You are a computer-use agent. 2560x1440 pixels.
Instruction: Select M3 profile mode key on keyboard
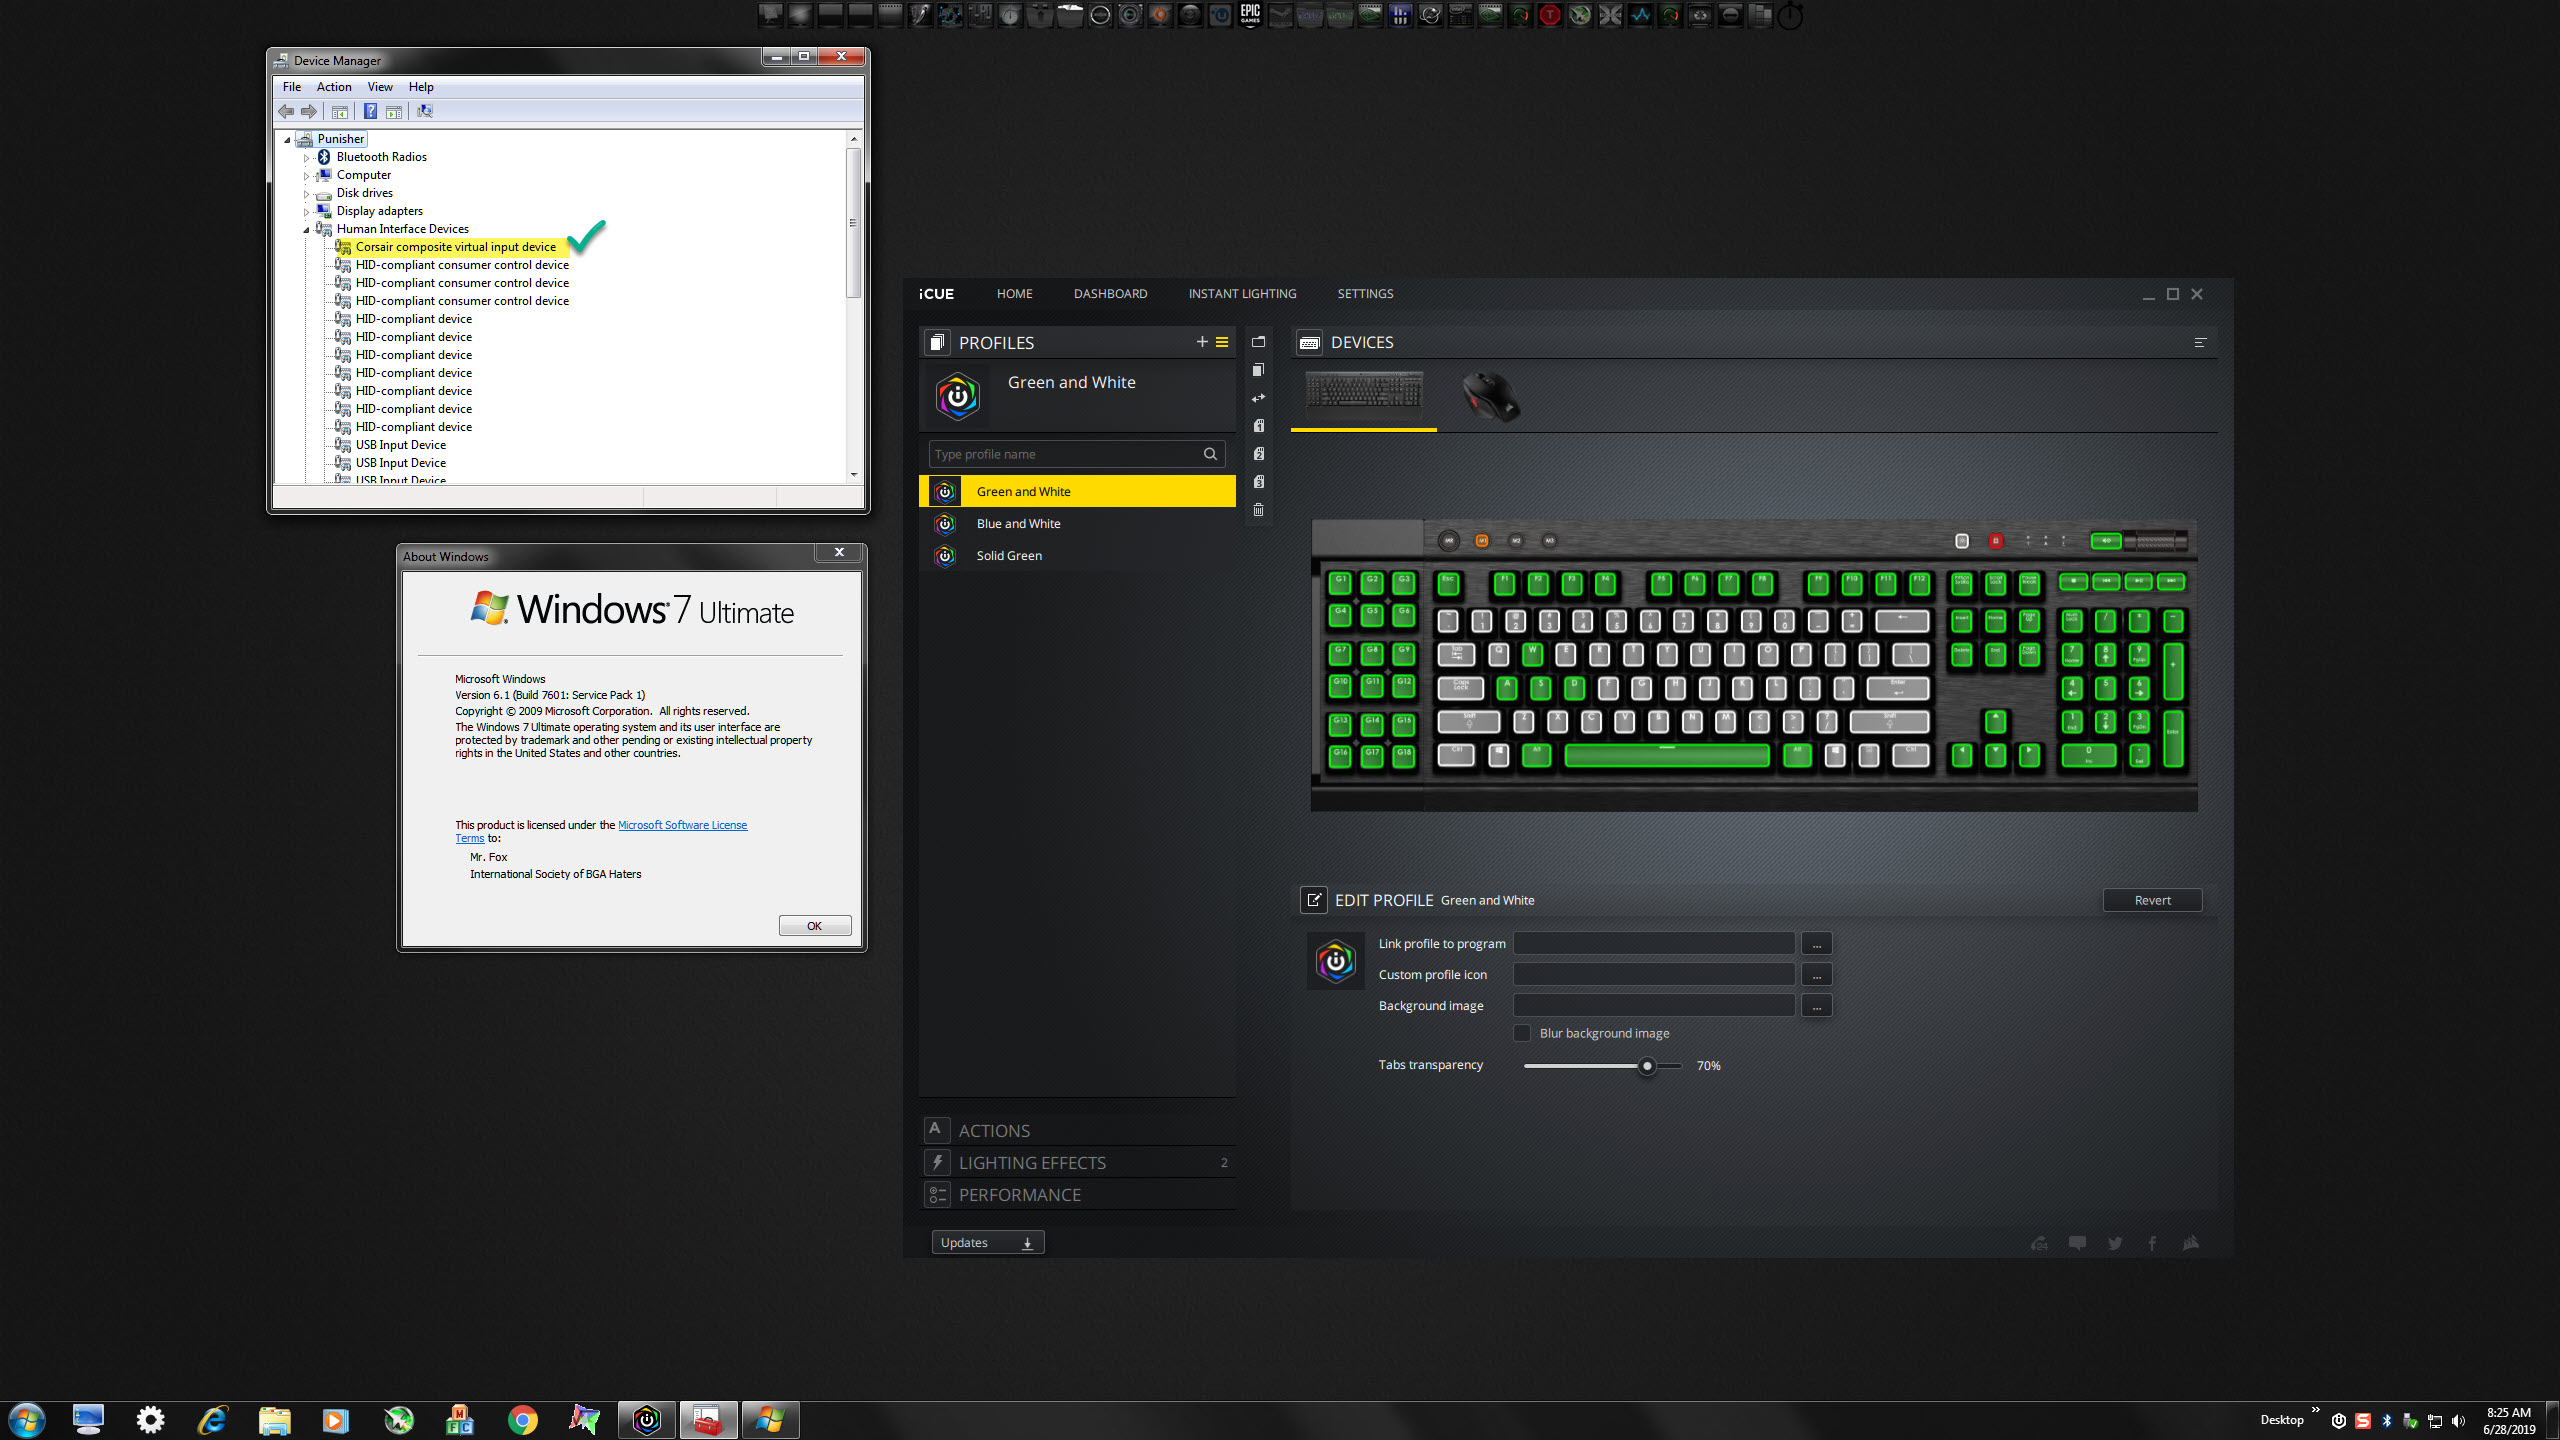point(1549,541)
